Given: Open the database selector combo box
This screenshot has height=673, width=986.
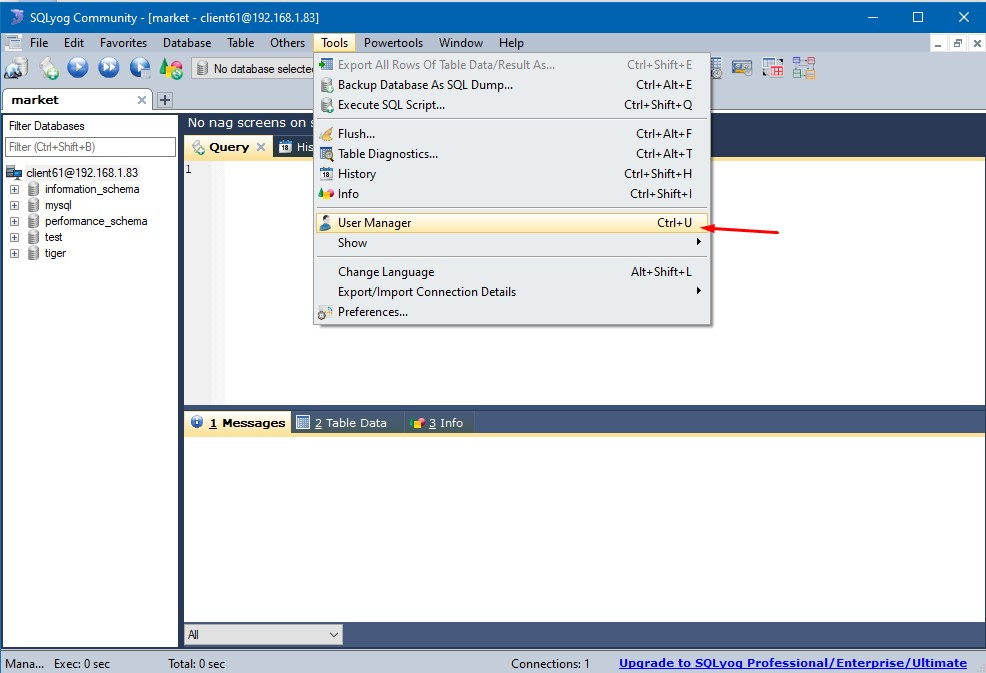Looking at the screenshot, I should point(255,69).
